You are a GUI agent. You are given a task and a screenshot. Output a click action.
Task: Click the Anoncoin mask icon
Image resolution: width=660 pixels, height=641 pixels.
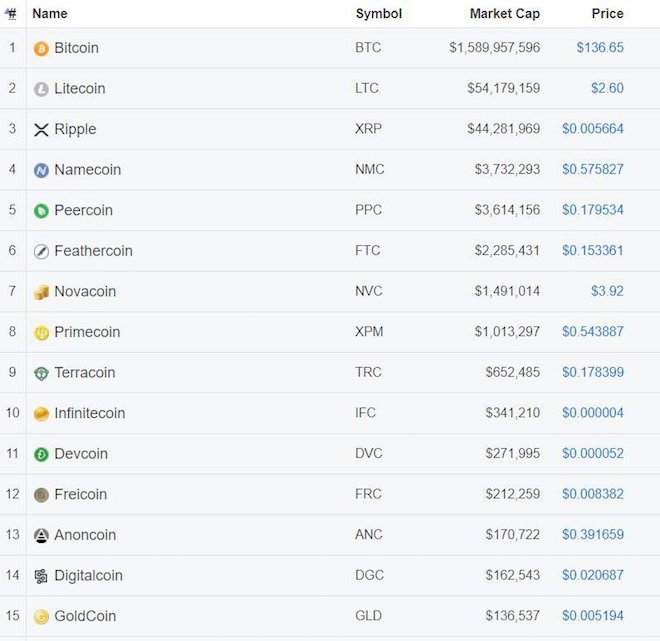(41, 535)
